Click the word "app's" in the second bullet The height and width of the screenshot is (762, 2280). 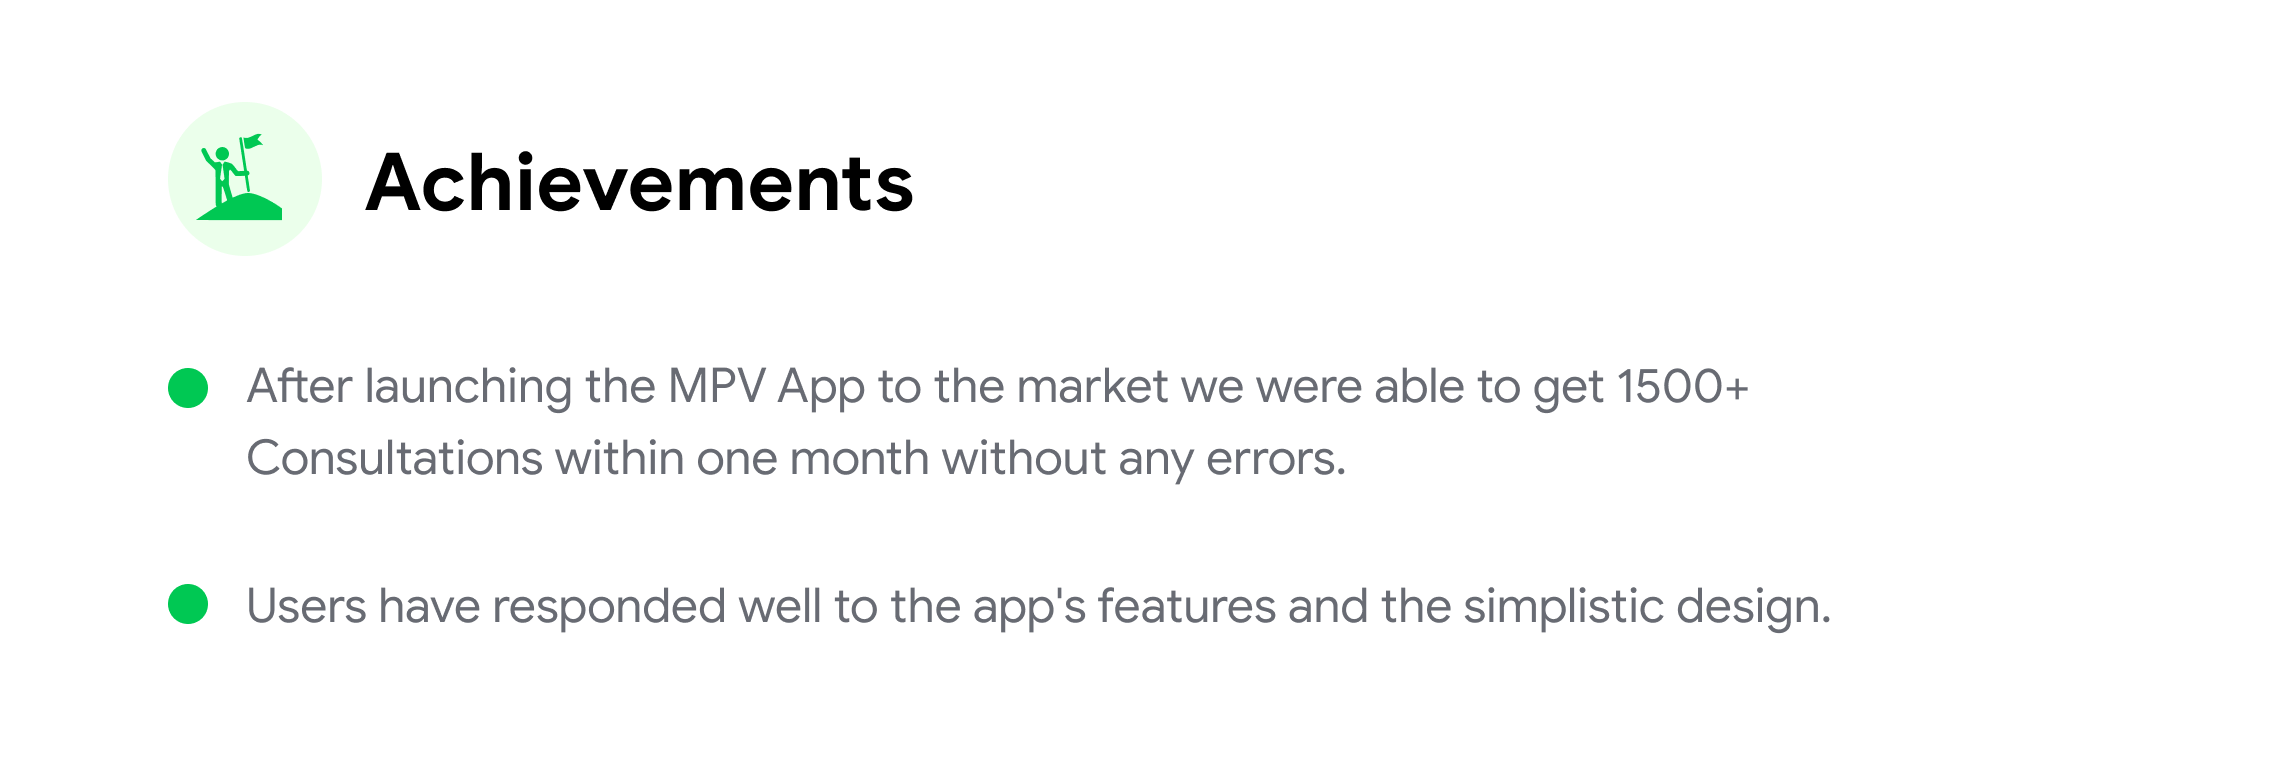(x=1029, y=608)
